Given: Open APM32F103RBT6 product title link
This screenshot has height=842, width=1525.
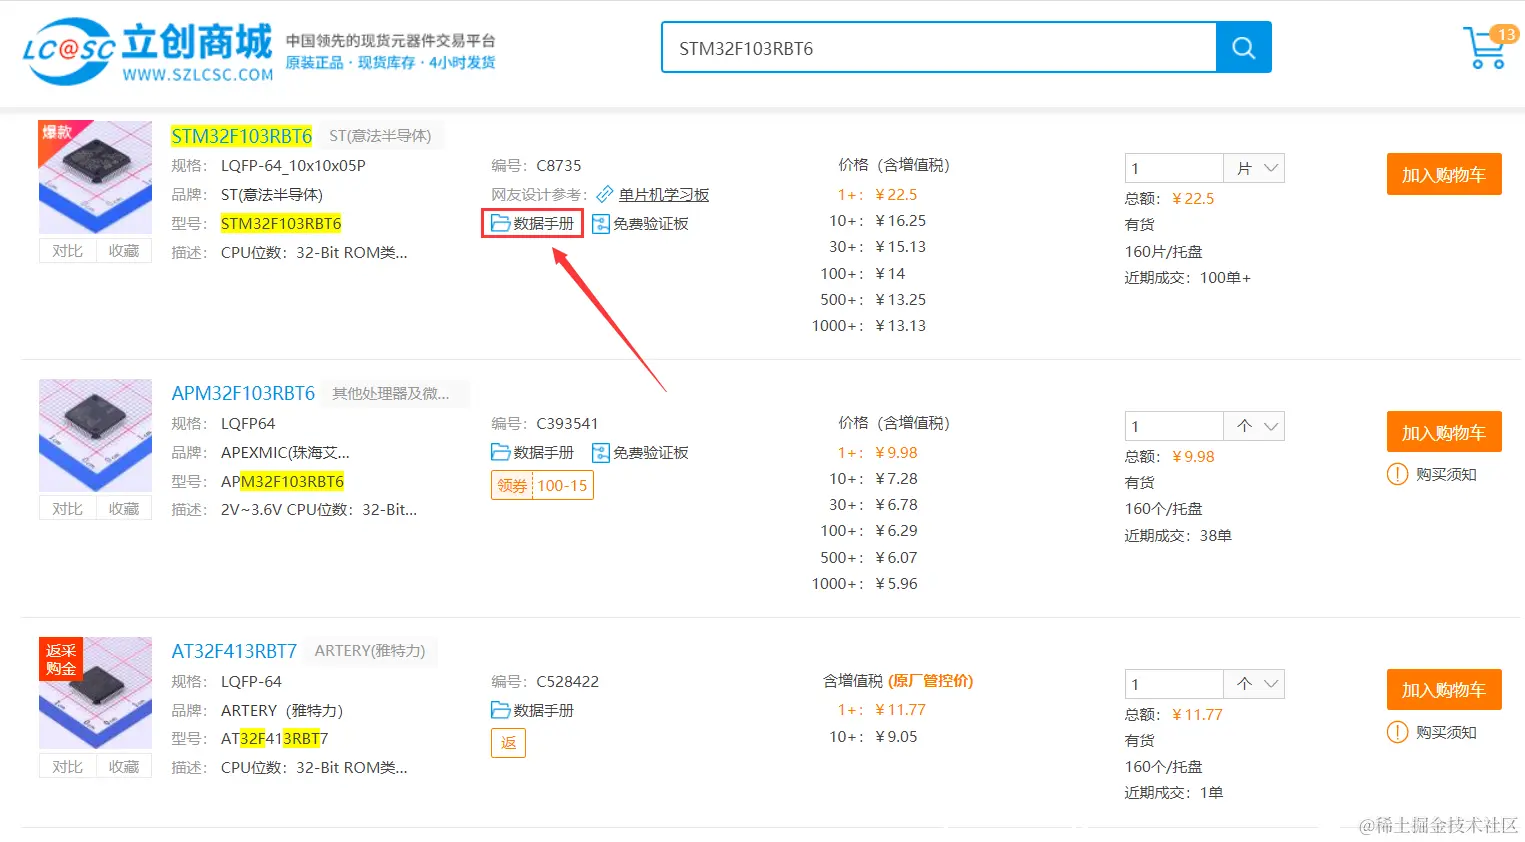Looking at the screenshot, I should coord(243,393).
